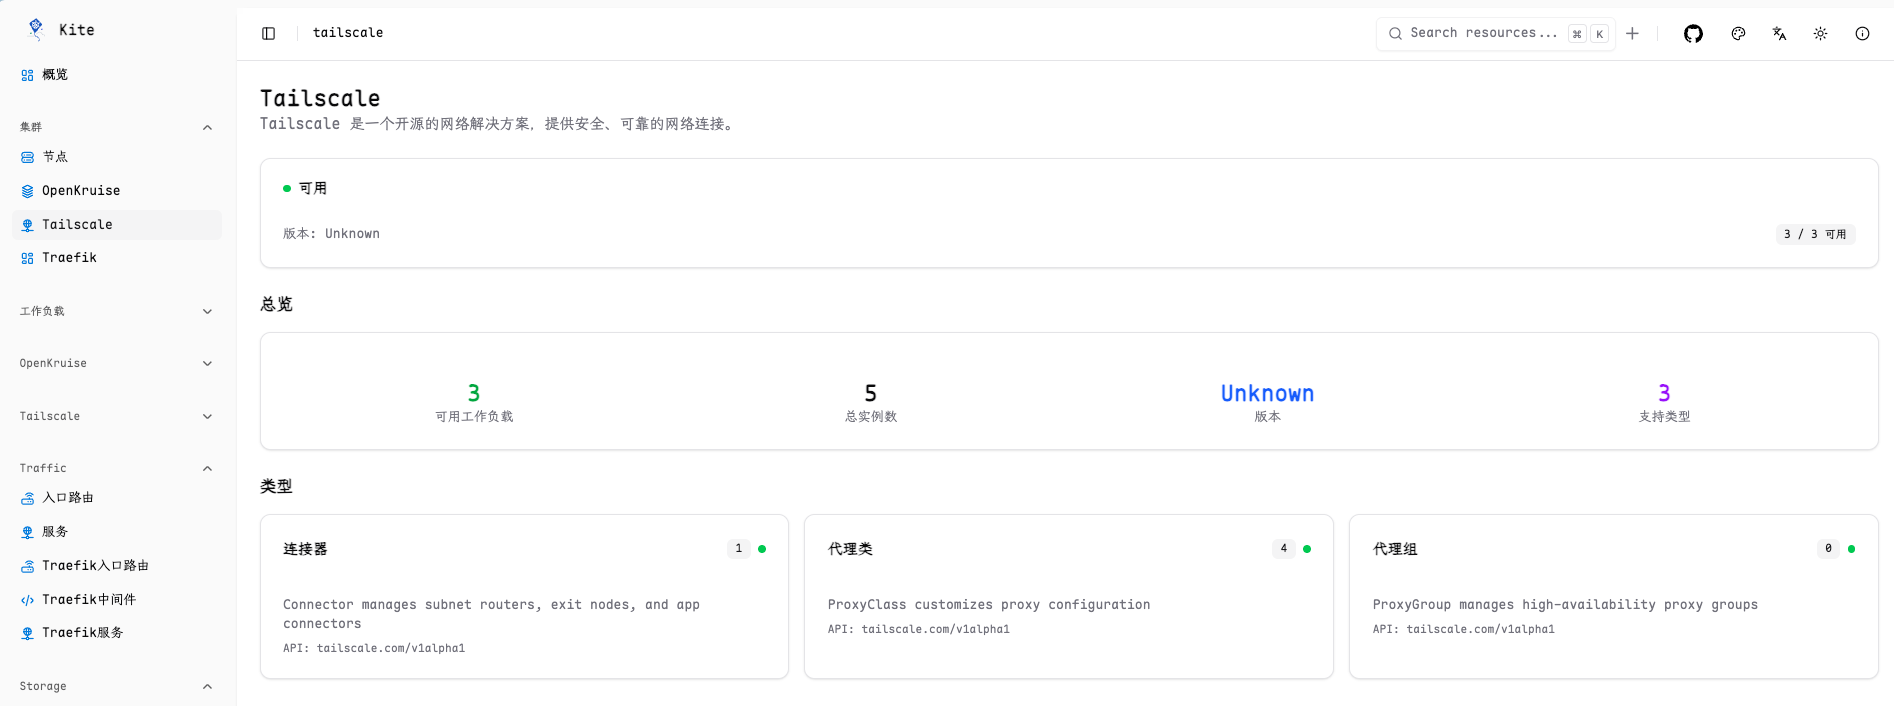Click the Kite logo icon
This screenshot has width=1894, height=706.
pyautogui.click(x=36, y=30)
